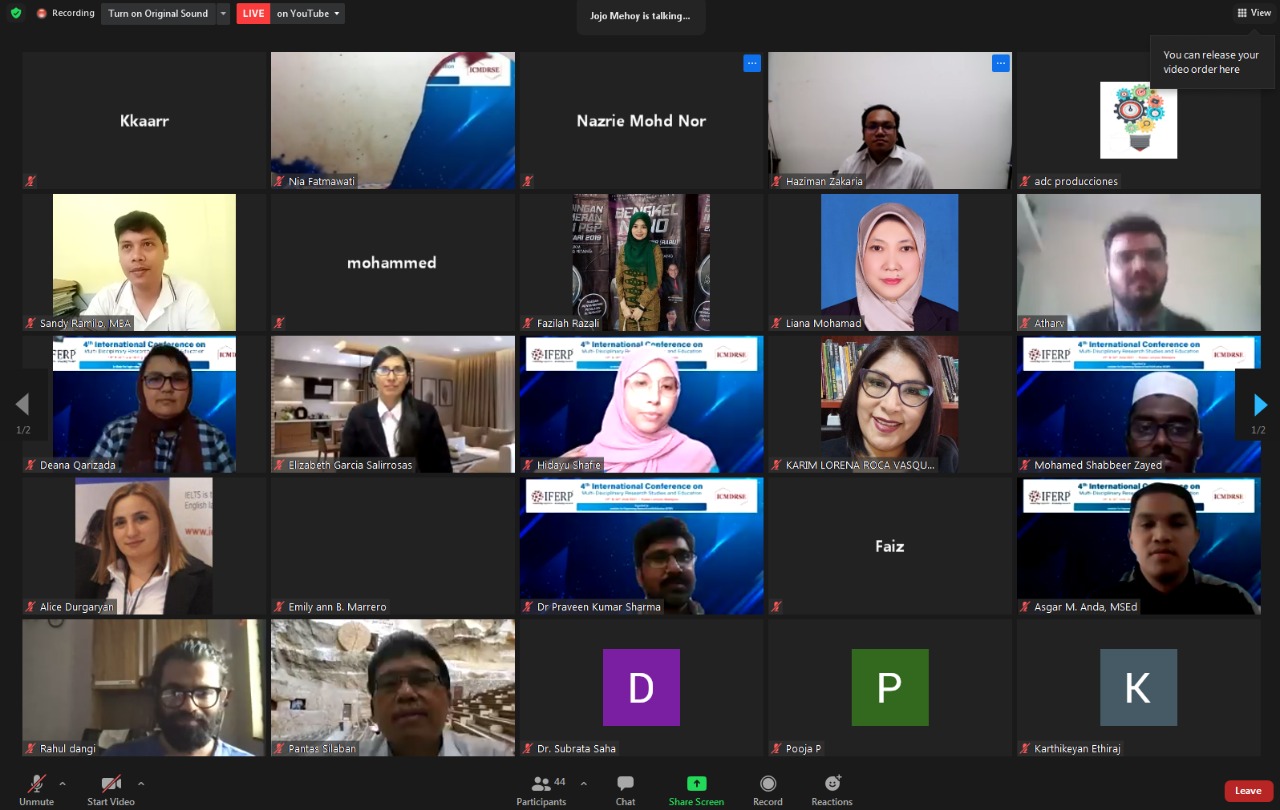
Task: Open the View layout menu
Action: (x=1254, y=13)
